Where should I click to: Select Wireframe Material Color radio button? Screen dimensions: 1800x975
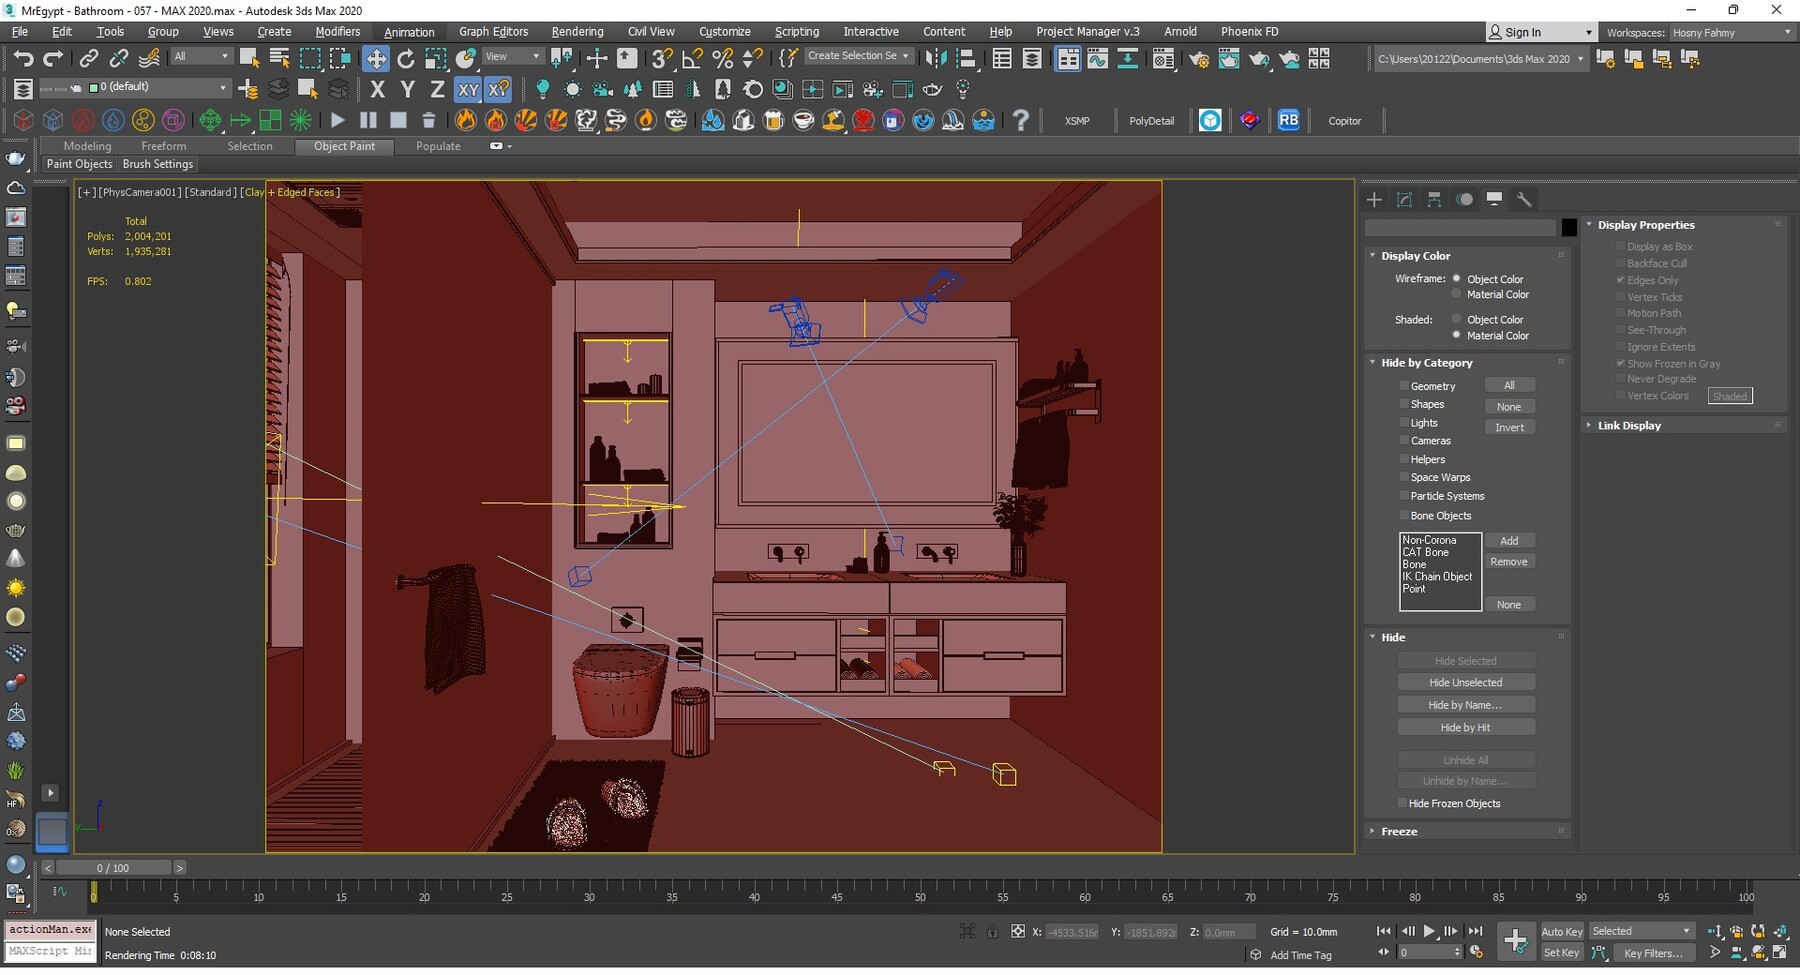(1456, 295)
